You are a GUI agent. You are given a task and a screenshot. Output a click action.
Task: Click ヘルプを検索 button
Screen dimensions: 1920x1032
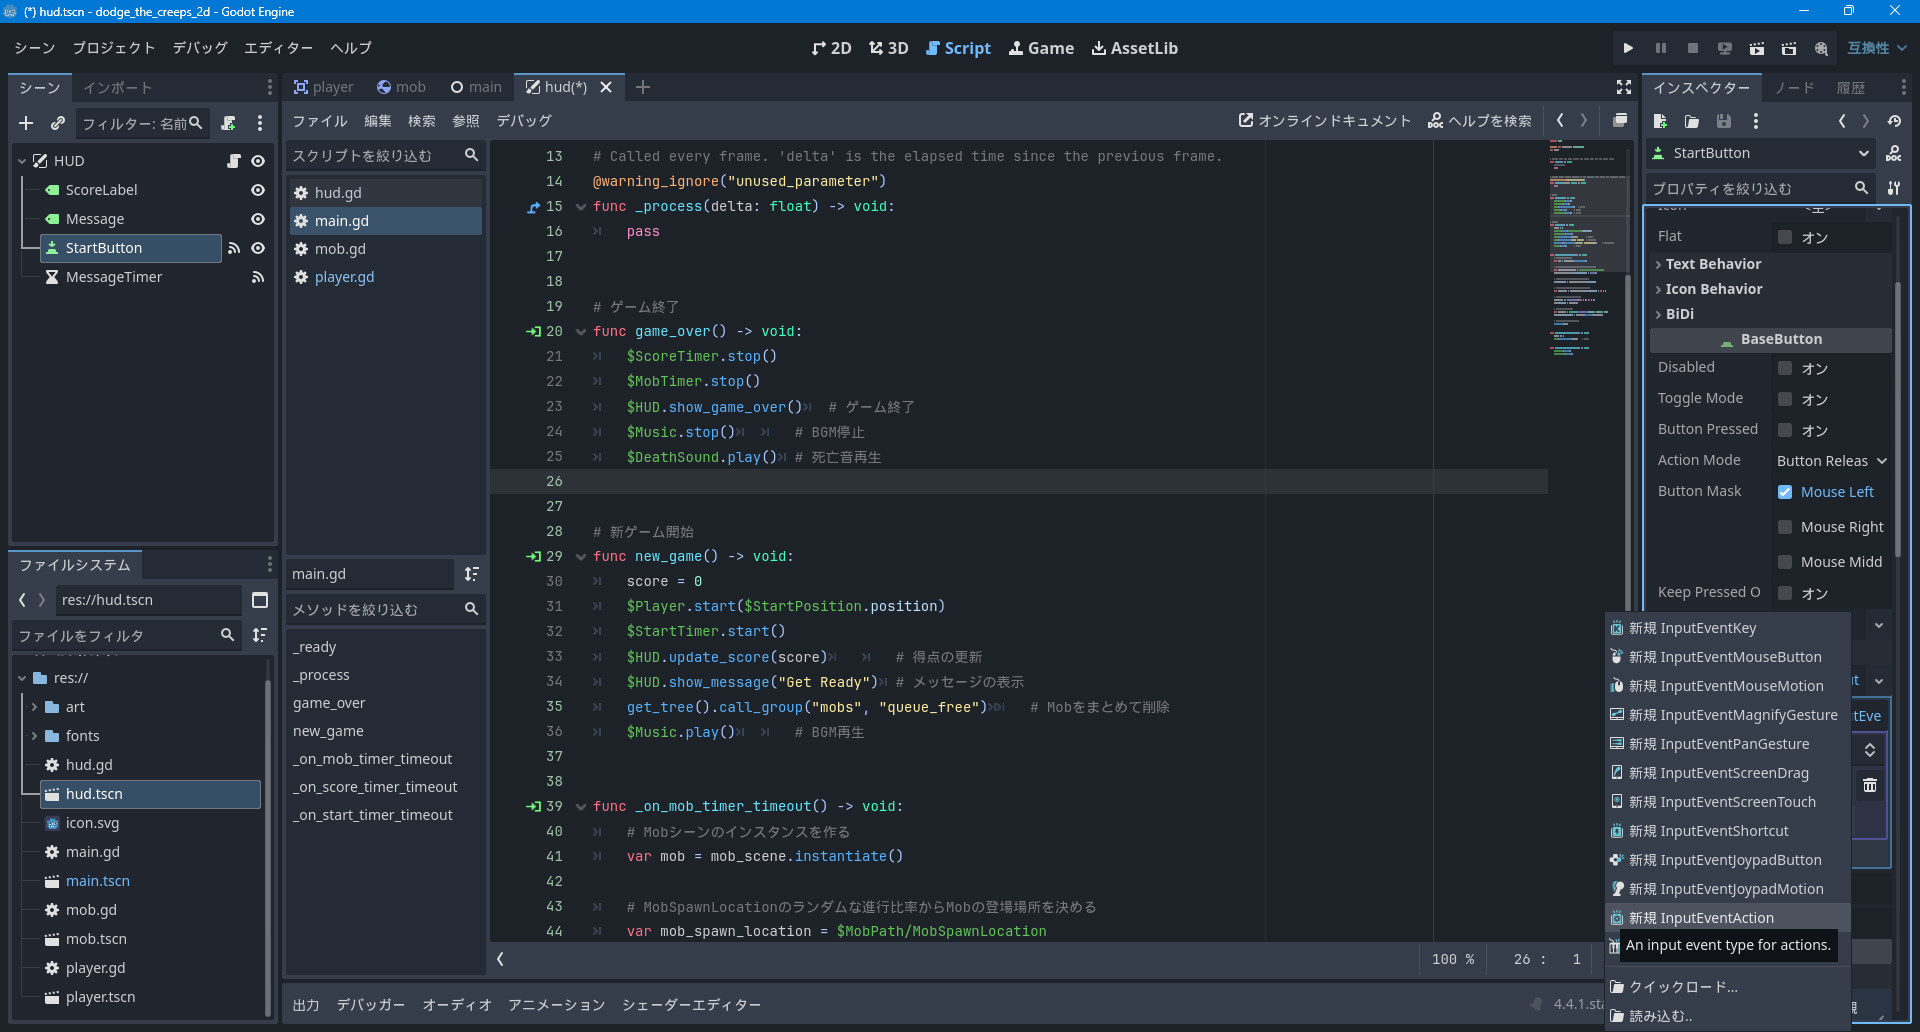1479,120
